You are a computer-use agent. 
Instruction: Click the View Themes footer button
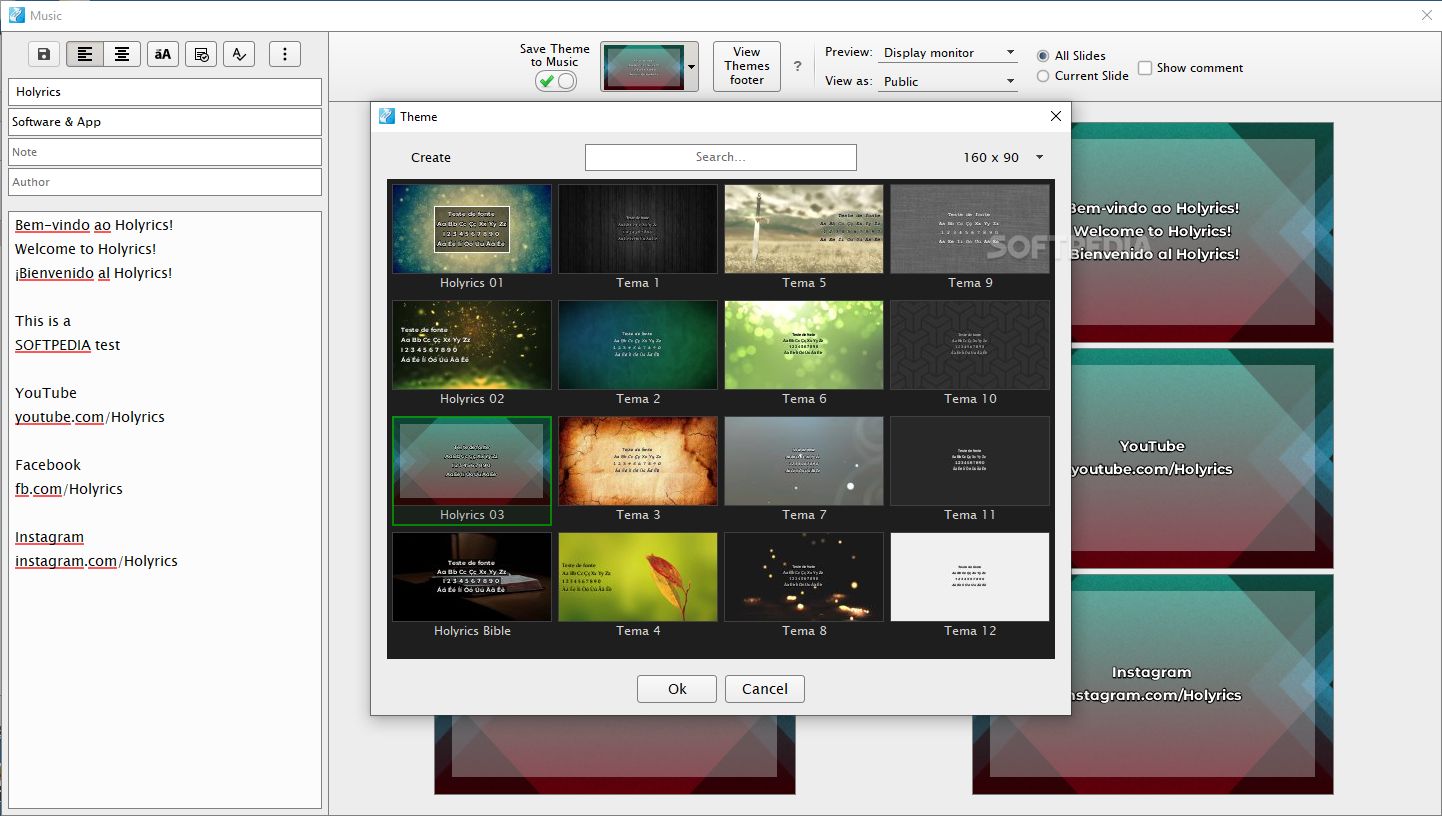(x=747, y=66)
